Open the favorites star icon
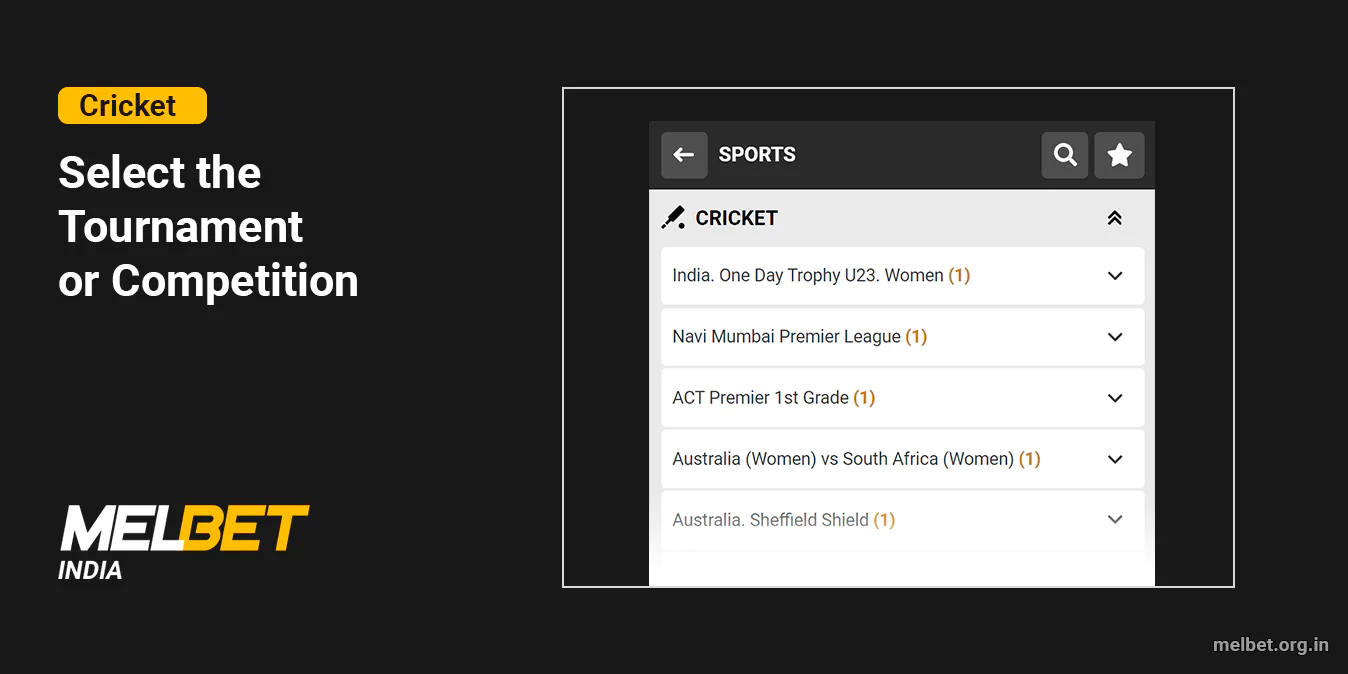The width and height of the screenshot is (1348, 674). click(1119, 155)
